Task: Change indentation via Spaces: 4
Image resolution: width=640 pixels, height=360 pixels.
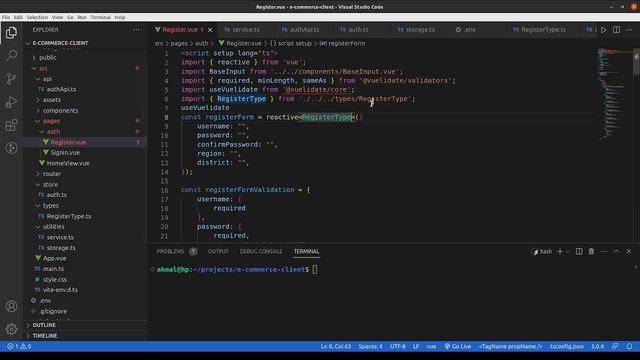Action: pos(370,346)
